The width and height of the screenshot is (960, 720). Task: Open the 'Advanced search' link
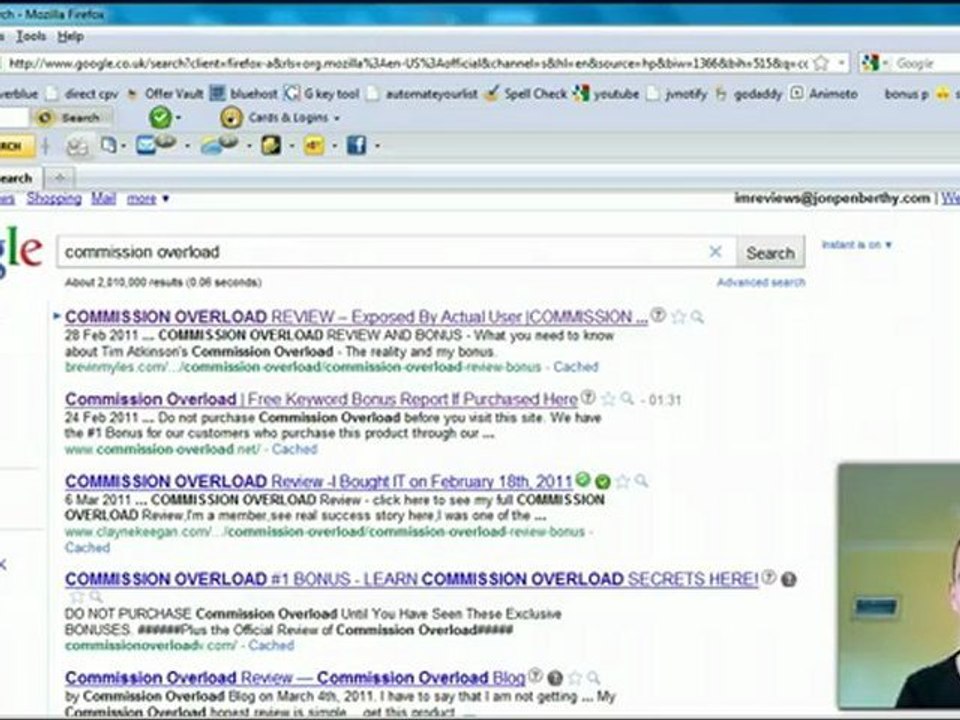tap(761, 282)
